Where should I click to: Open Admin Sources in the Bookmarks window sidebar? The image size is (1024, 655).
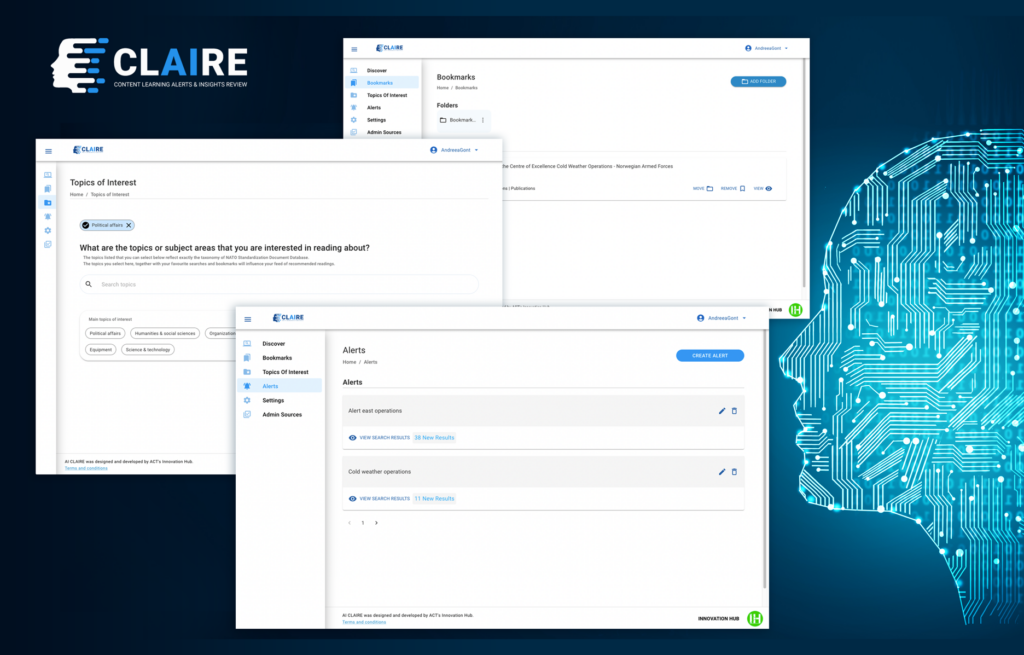[384, 132]
